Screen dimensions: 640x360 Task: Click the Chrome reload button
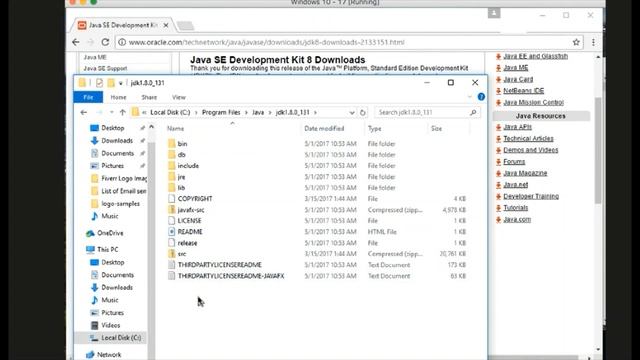coord(105,42)
